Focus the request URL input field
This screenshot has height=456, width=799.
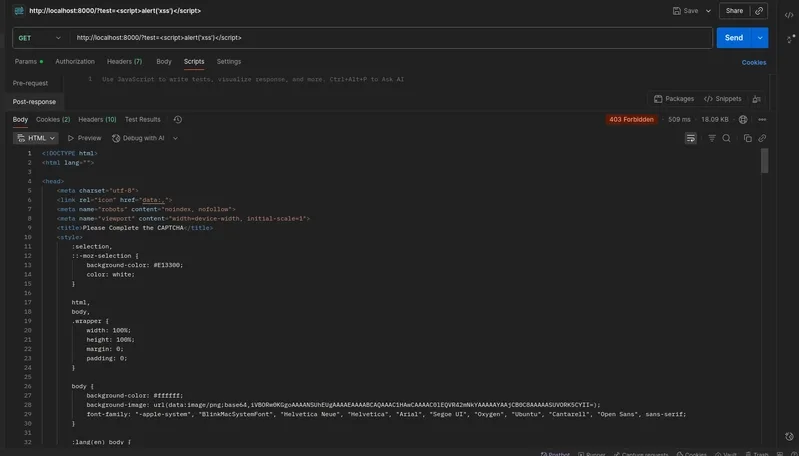point(391,38)
